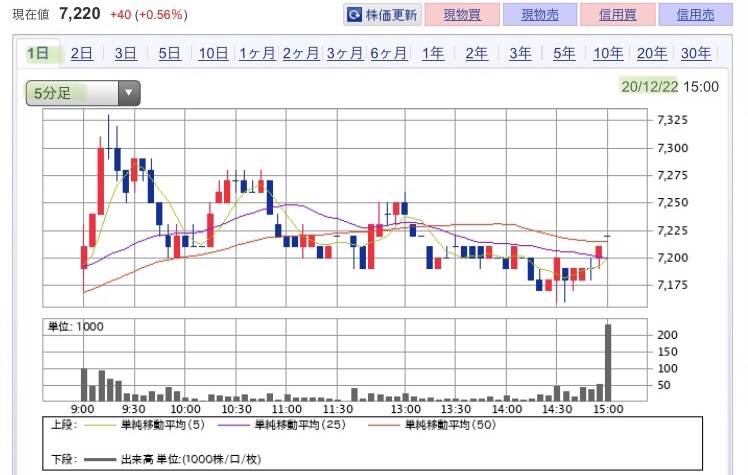Switch to the 3ヶ月 chart range
The width and height of the screenshot is (748, 475).
click(x=345, y=53)
